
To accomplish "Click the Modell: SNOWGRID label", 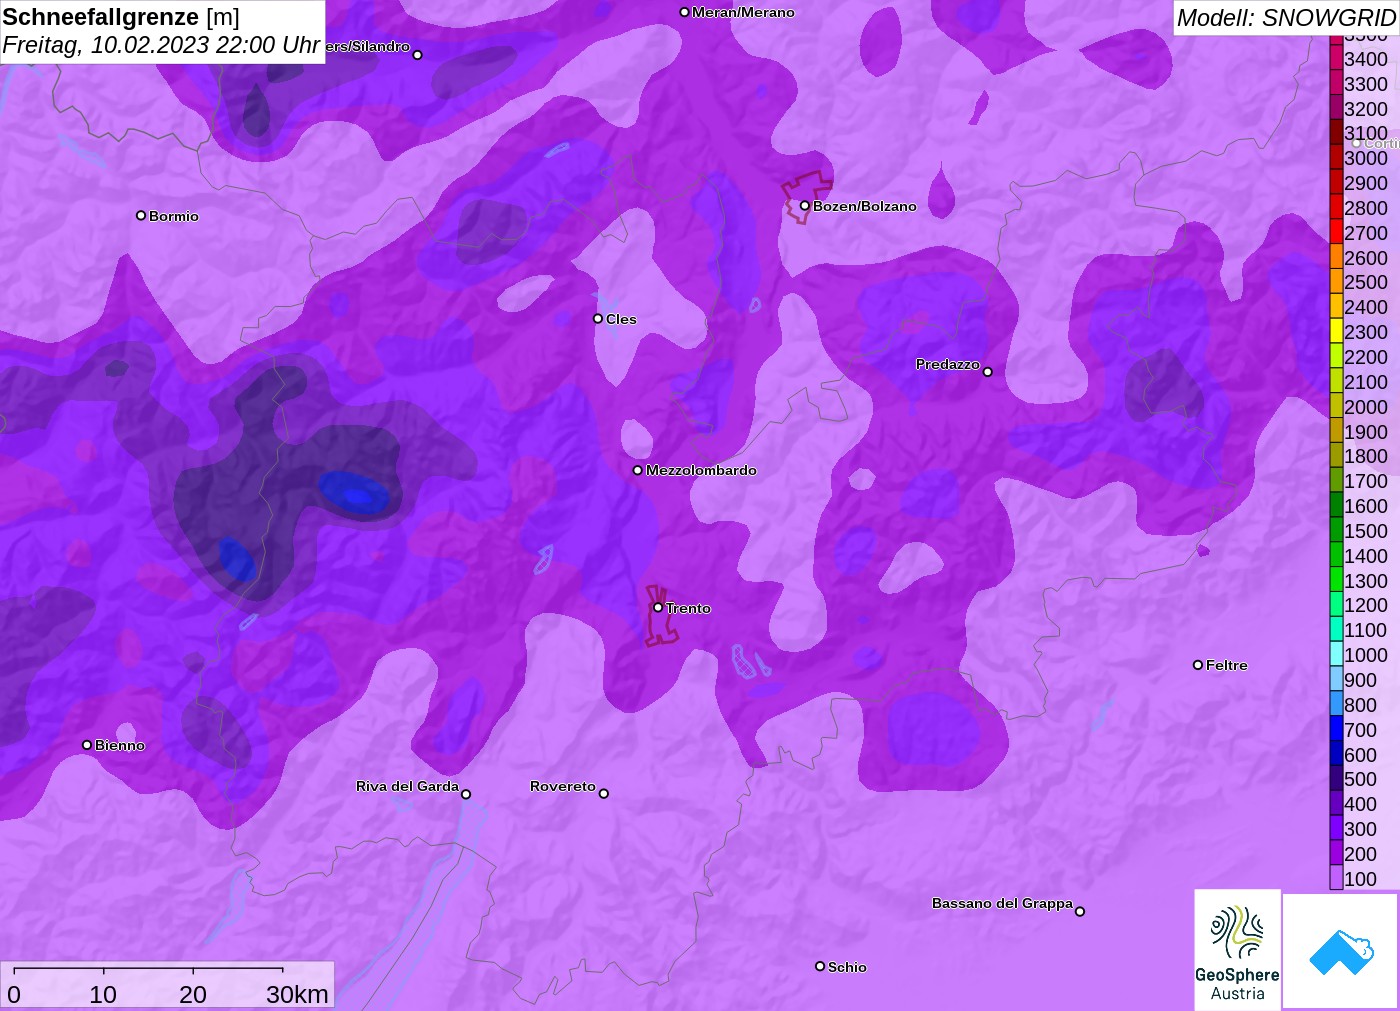I will 1286,18.
